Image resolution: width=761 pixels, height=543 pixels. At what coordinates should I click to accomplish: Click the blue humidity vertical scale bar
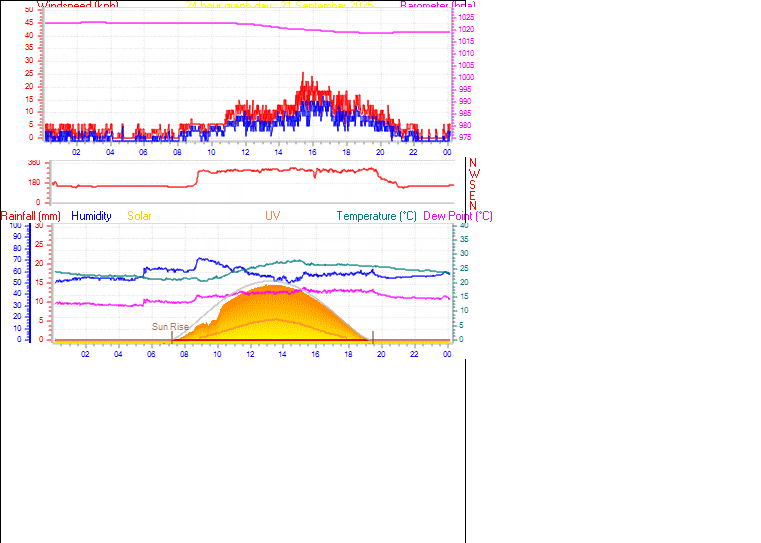pyautogui.click(x=29, y=282)
